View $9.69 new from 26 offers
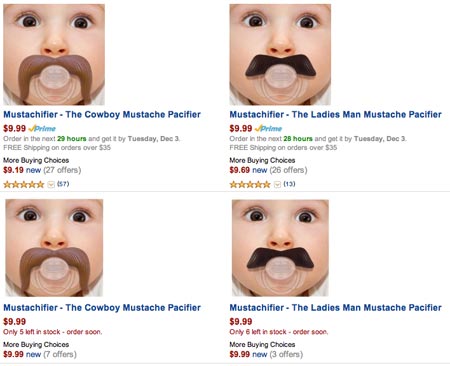 click(268, 170)
